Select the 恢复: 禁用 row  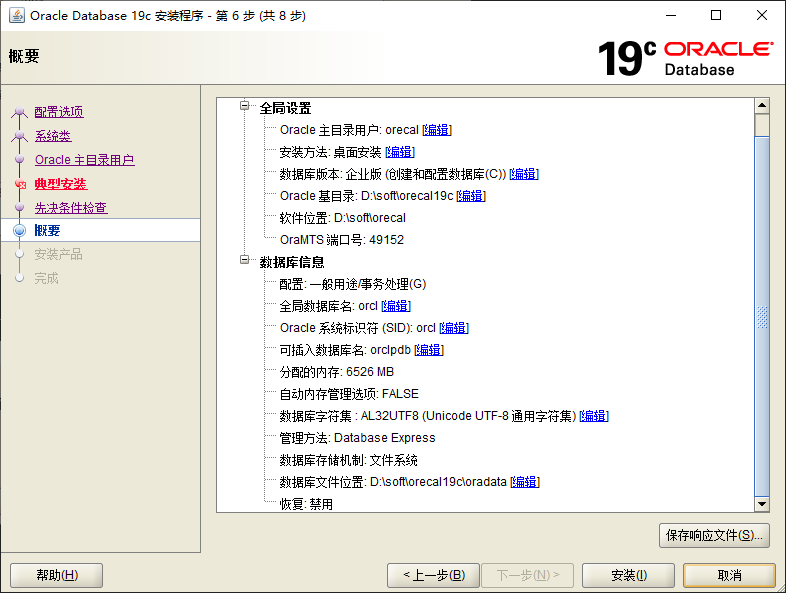pyautogui.click(x=306, y=504)
